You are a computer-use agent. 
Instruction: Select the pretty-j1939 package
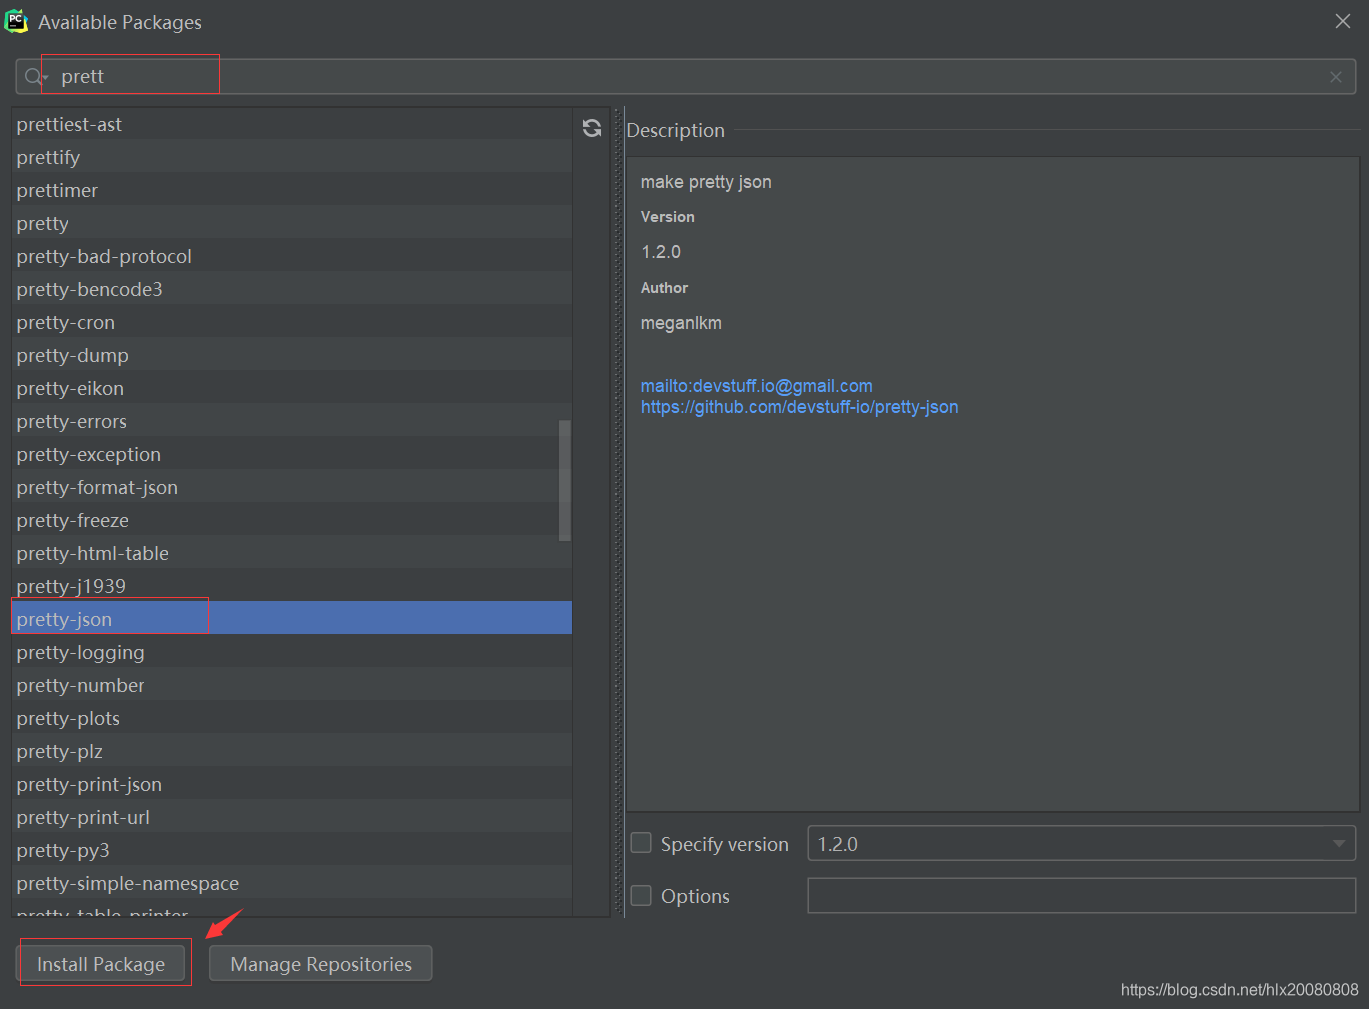292,586
